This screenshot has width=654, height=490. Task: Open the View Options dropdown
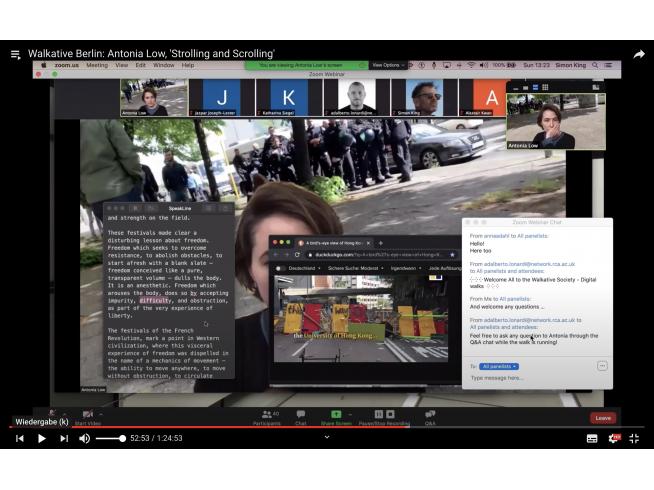386,65
